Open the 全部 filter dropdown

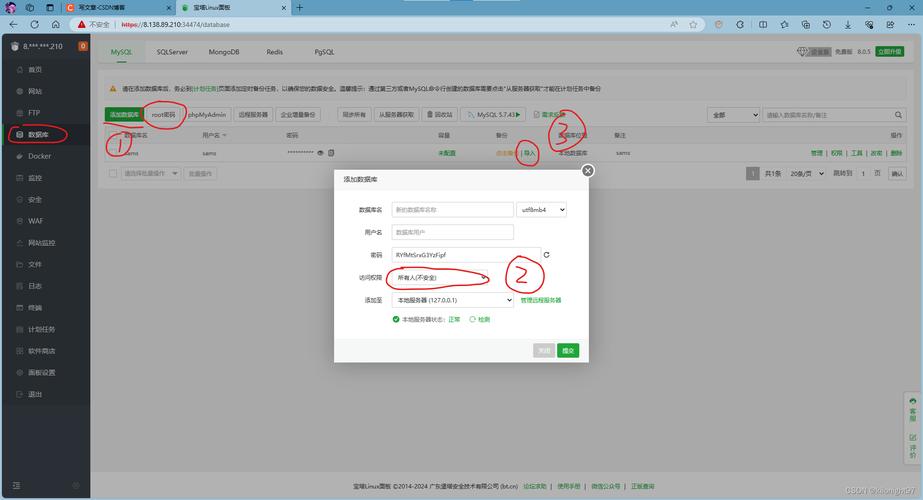pyautogui.click(x=733, y=115)
